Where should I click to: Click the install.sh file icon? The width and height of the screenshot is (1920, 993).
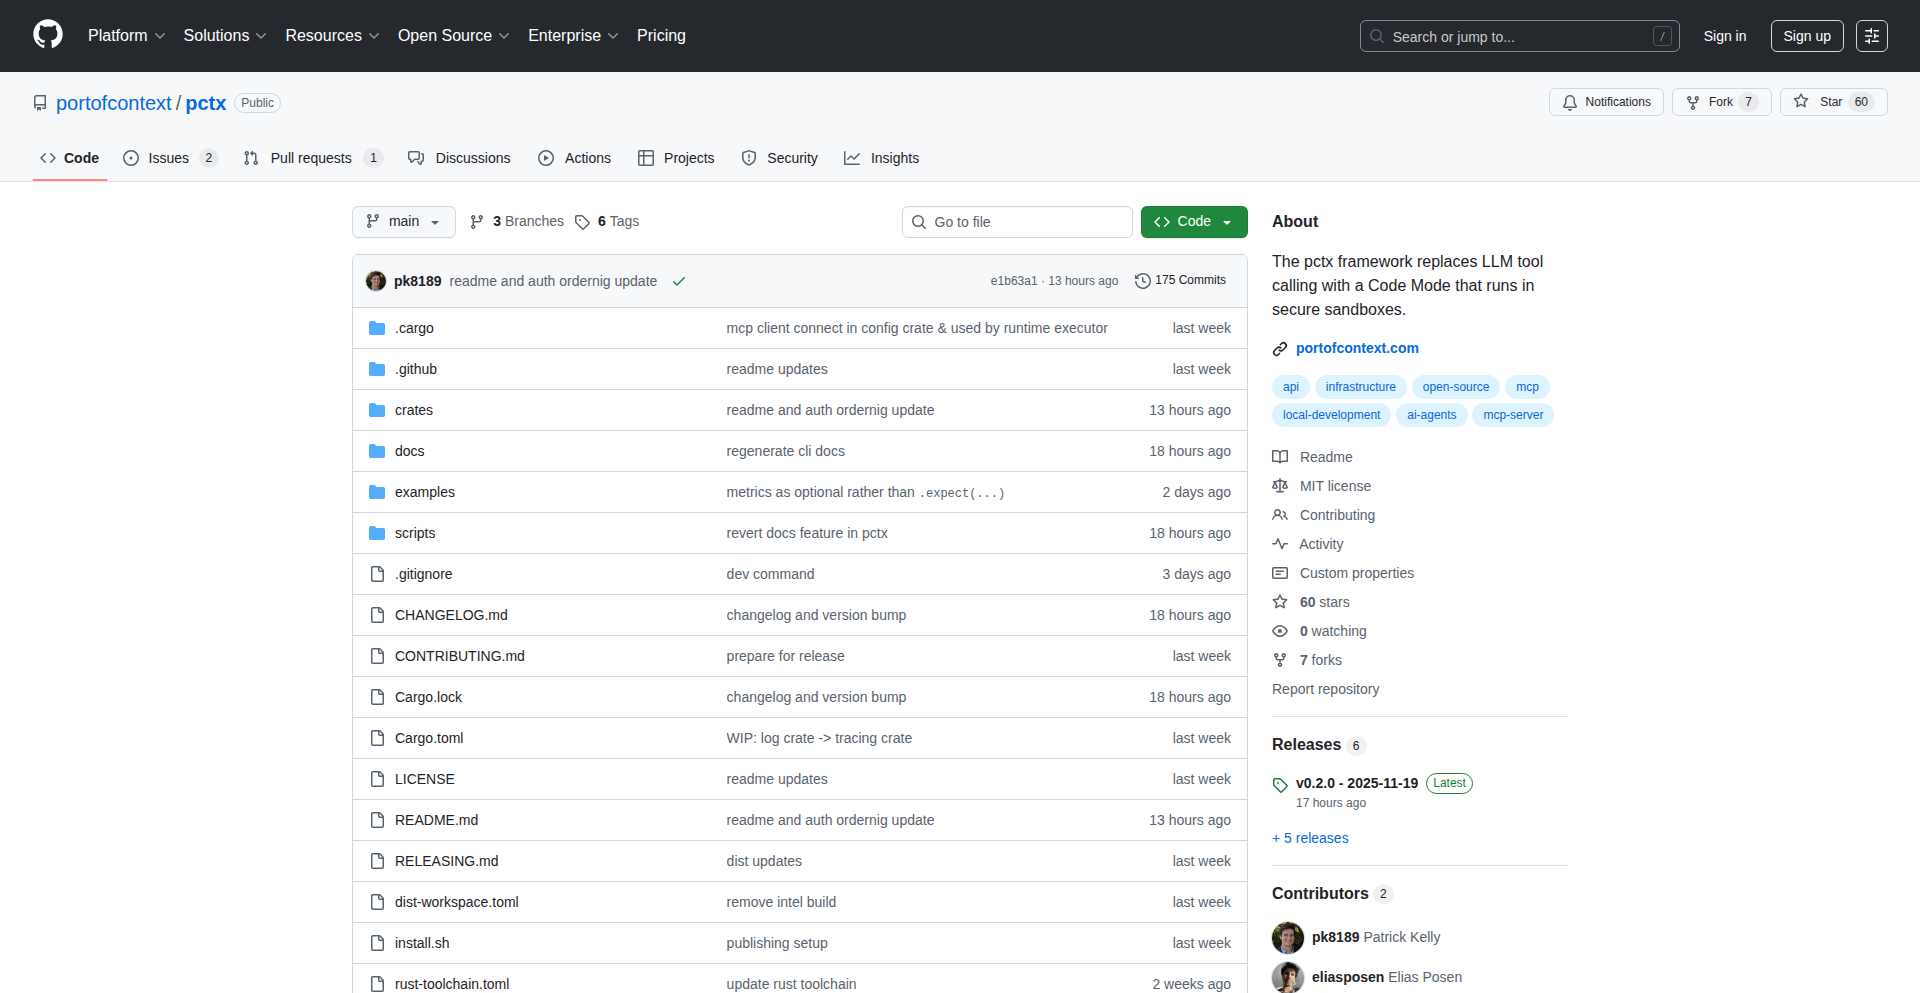(x=377, y=943)
